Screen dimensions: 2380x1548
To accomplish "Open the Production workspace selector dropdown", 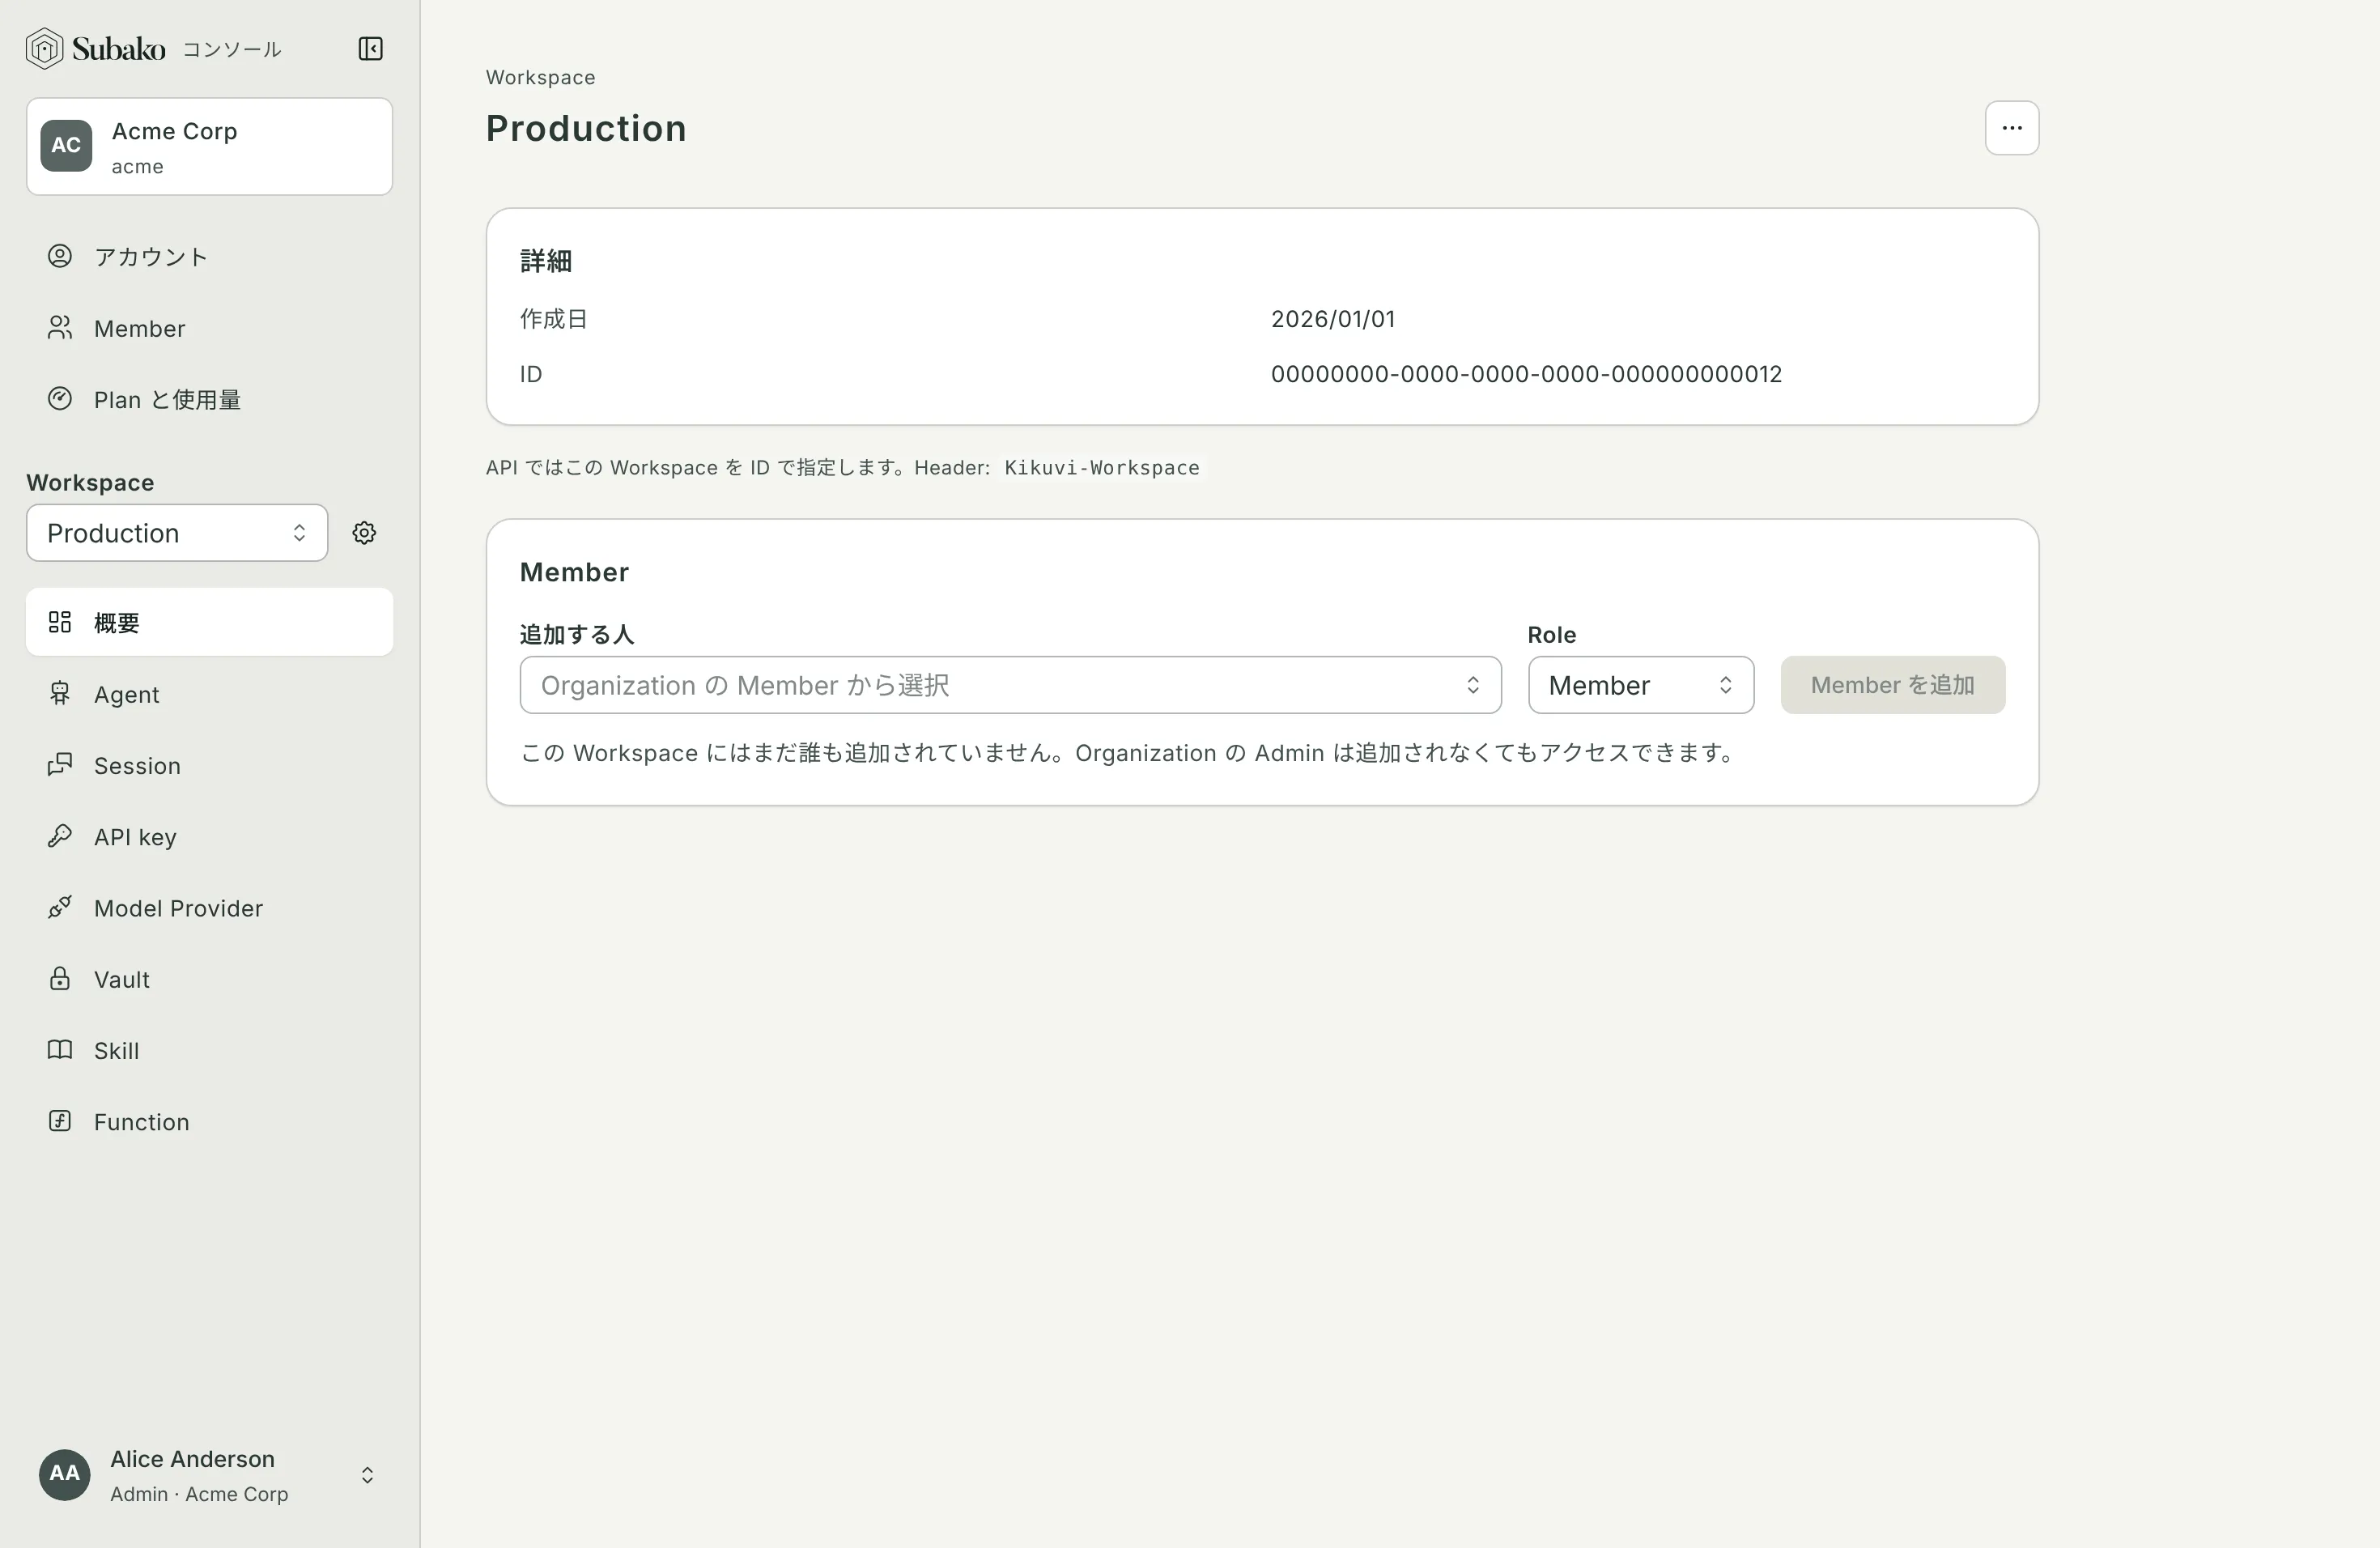I will [177, 532].
